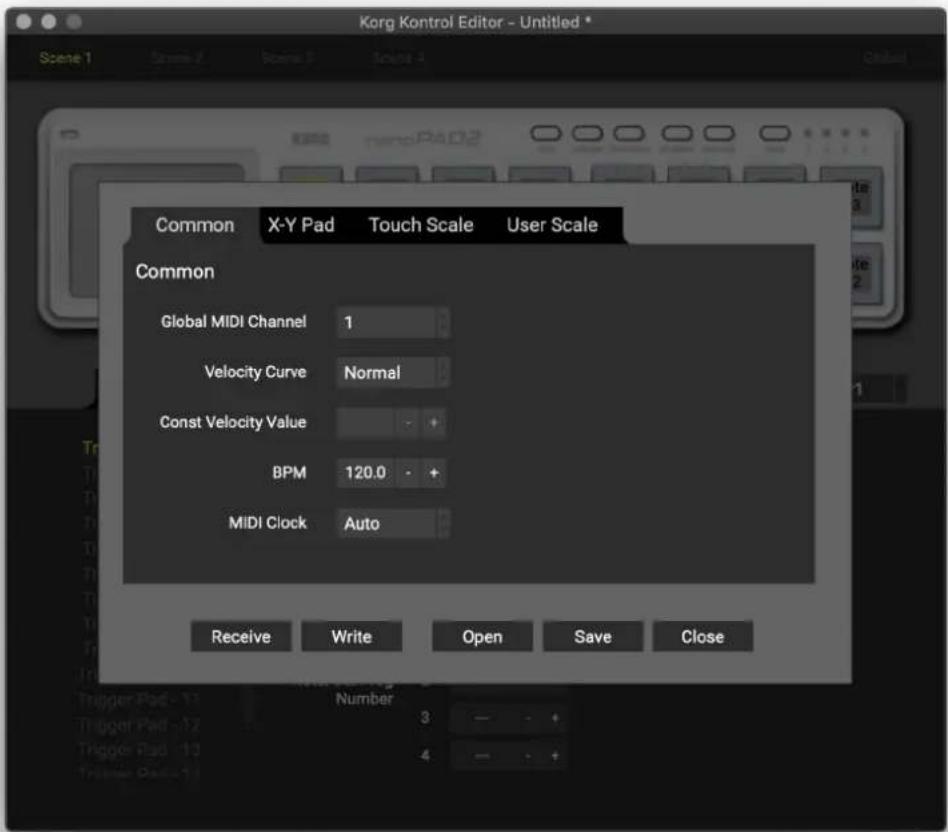Select the Scene 1 tab in main window

pos(65,57)
